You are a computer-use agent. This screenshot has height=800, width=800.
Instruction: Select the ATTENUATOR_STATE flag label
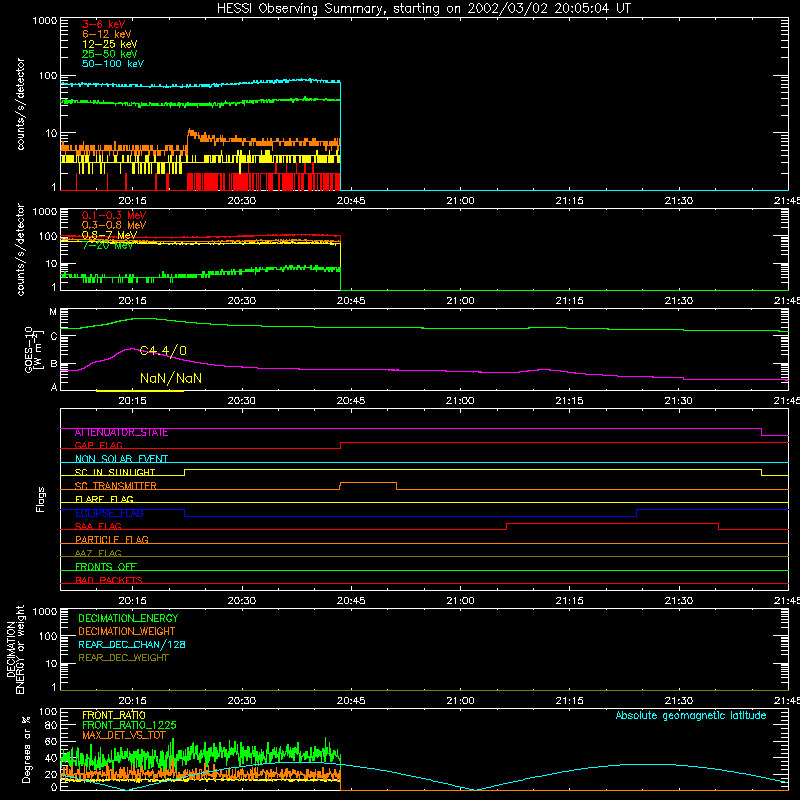[x=121, y=433]
